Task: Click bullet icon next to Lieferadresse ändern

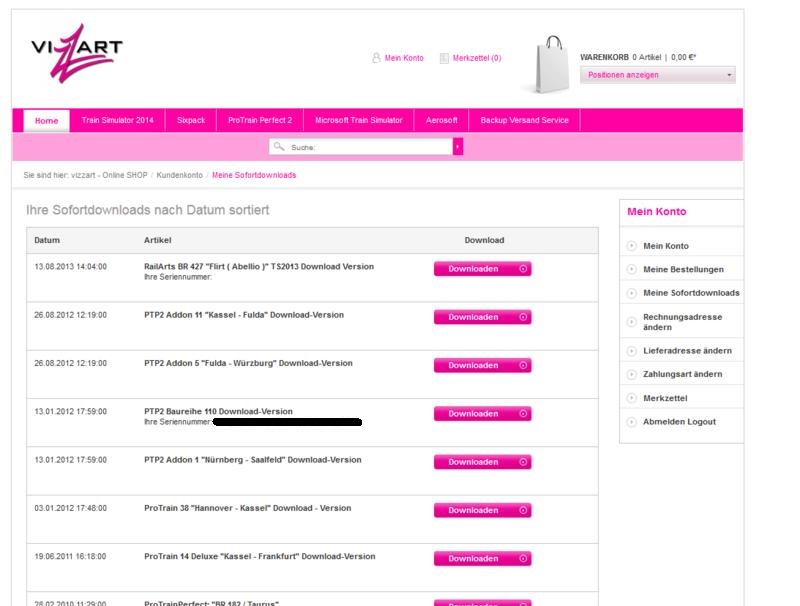Action: pyautogui.click(x=631, y=351)
